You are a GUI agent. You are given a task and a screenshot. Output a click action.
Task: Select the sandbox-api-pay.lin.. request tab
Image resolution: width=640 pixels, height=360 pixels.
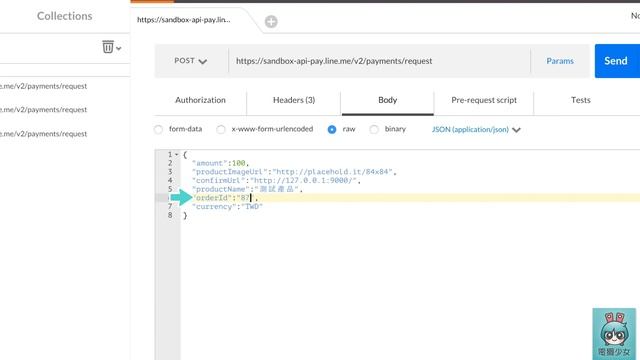(184, 20)
